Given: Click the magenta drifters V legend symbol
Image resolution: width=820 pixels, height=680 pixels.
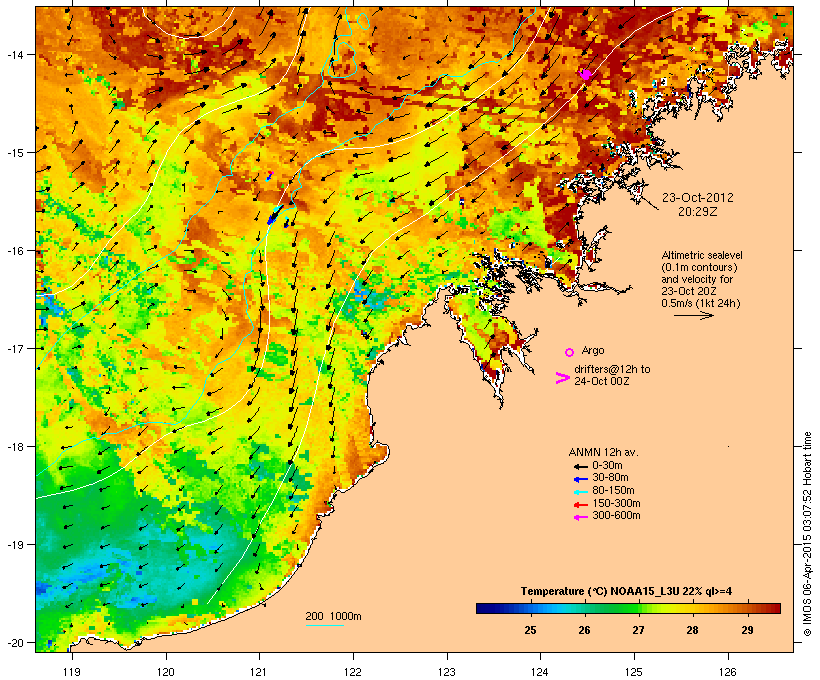Looking at the screenshot, I should point(562,378).
